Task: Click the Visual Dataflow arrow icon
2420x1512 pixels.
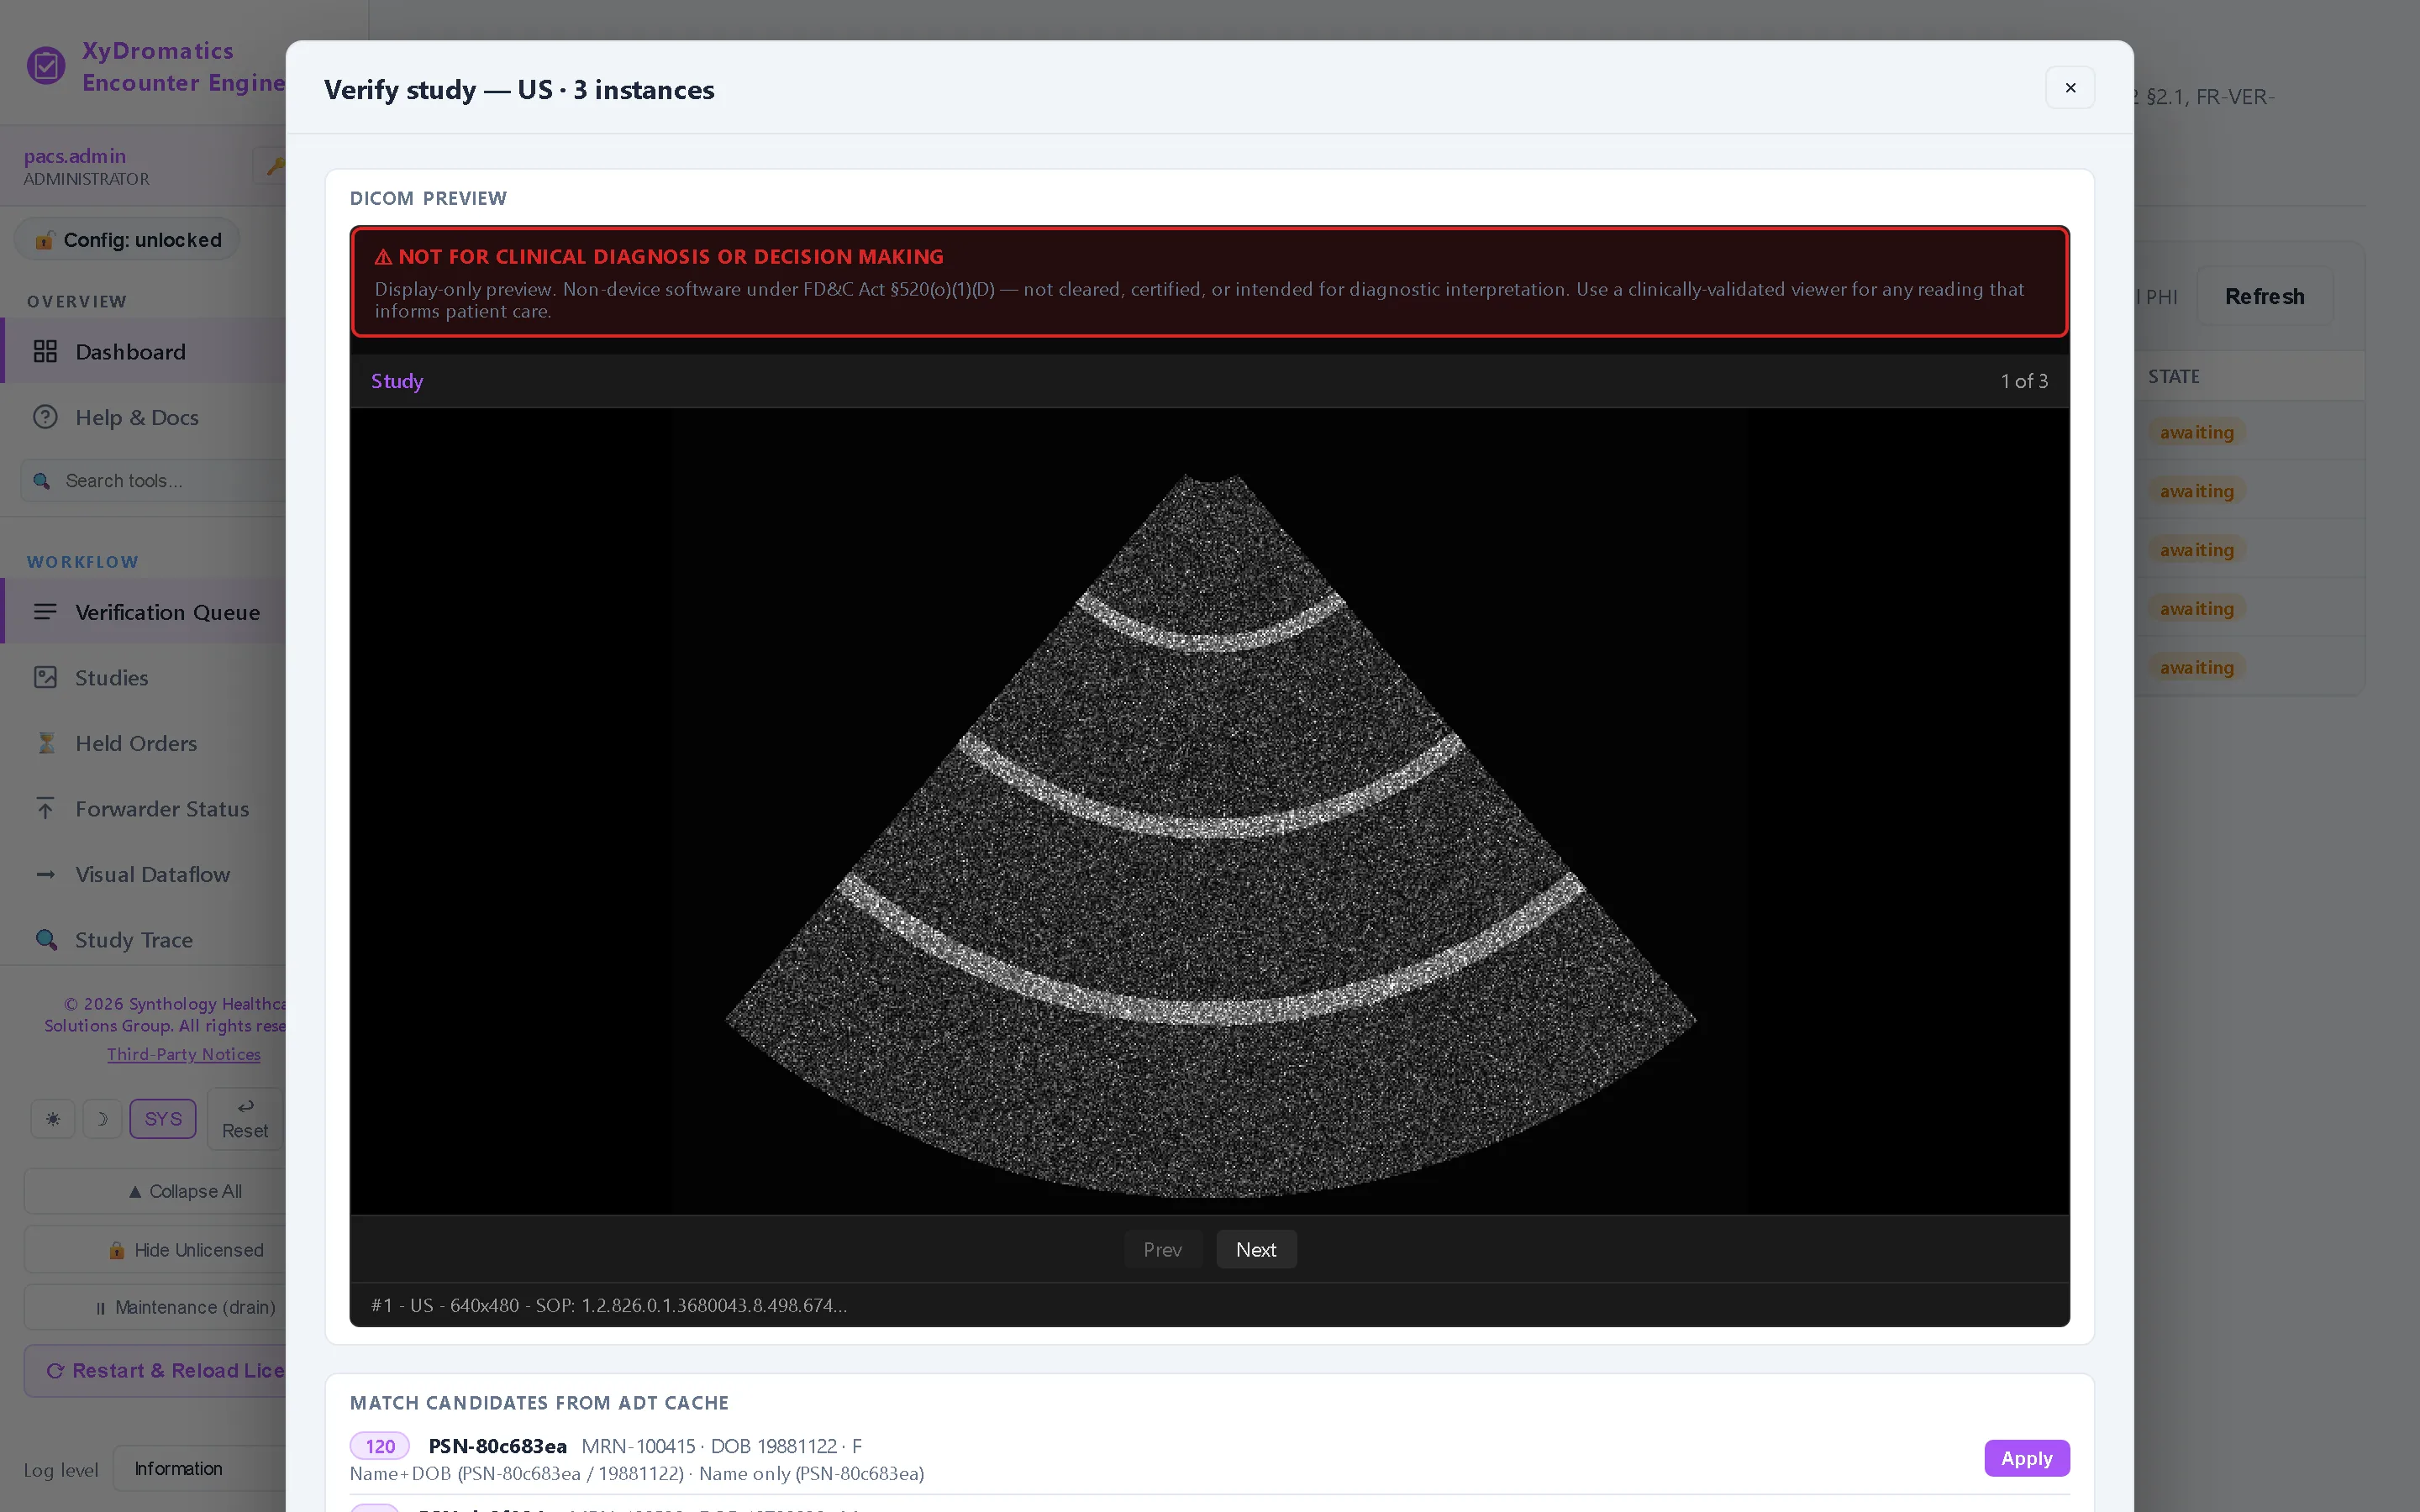Action: [x=45, y=874]
